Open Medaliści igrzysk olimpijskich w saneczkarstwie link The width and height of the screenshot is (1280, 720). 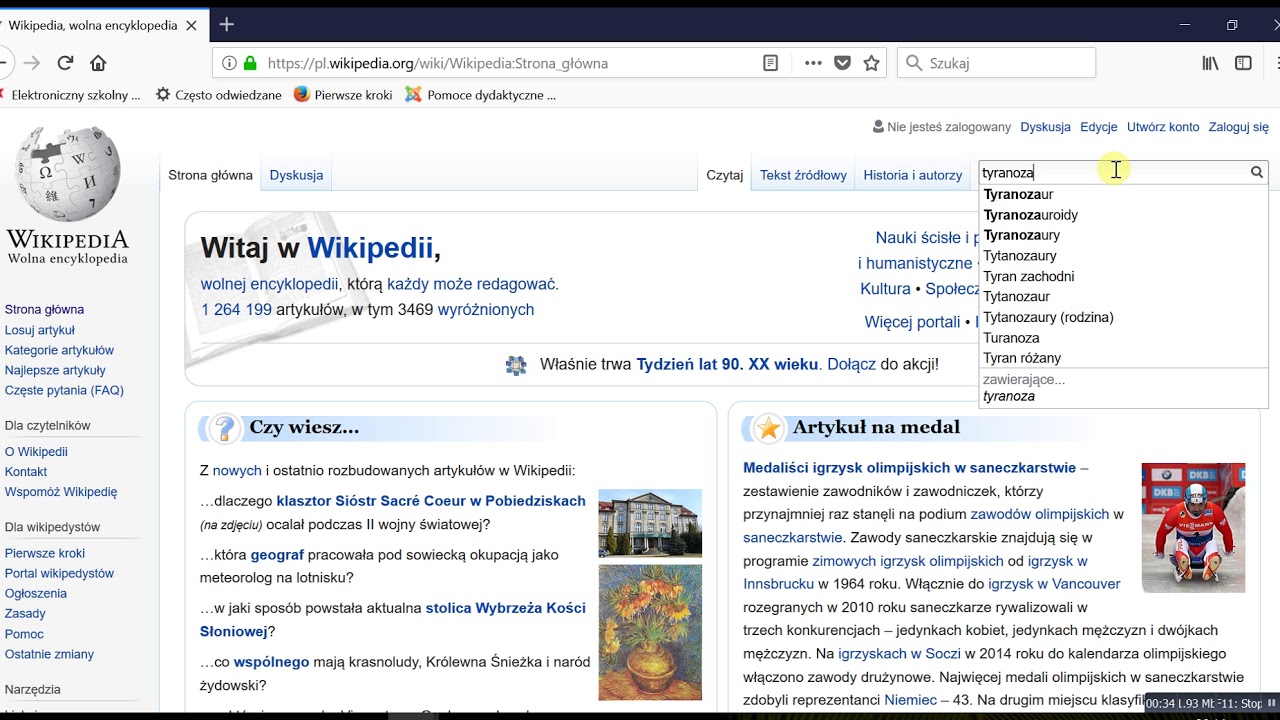click(909, 468)
